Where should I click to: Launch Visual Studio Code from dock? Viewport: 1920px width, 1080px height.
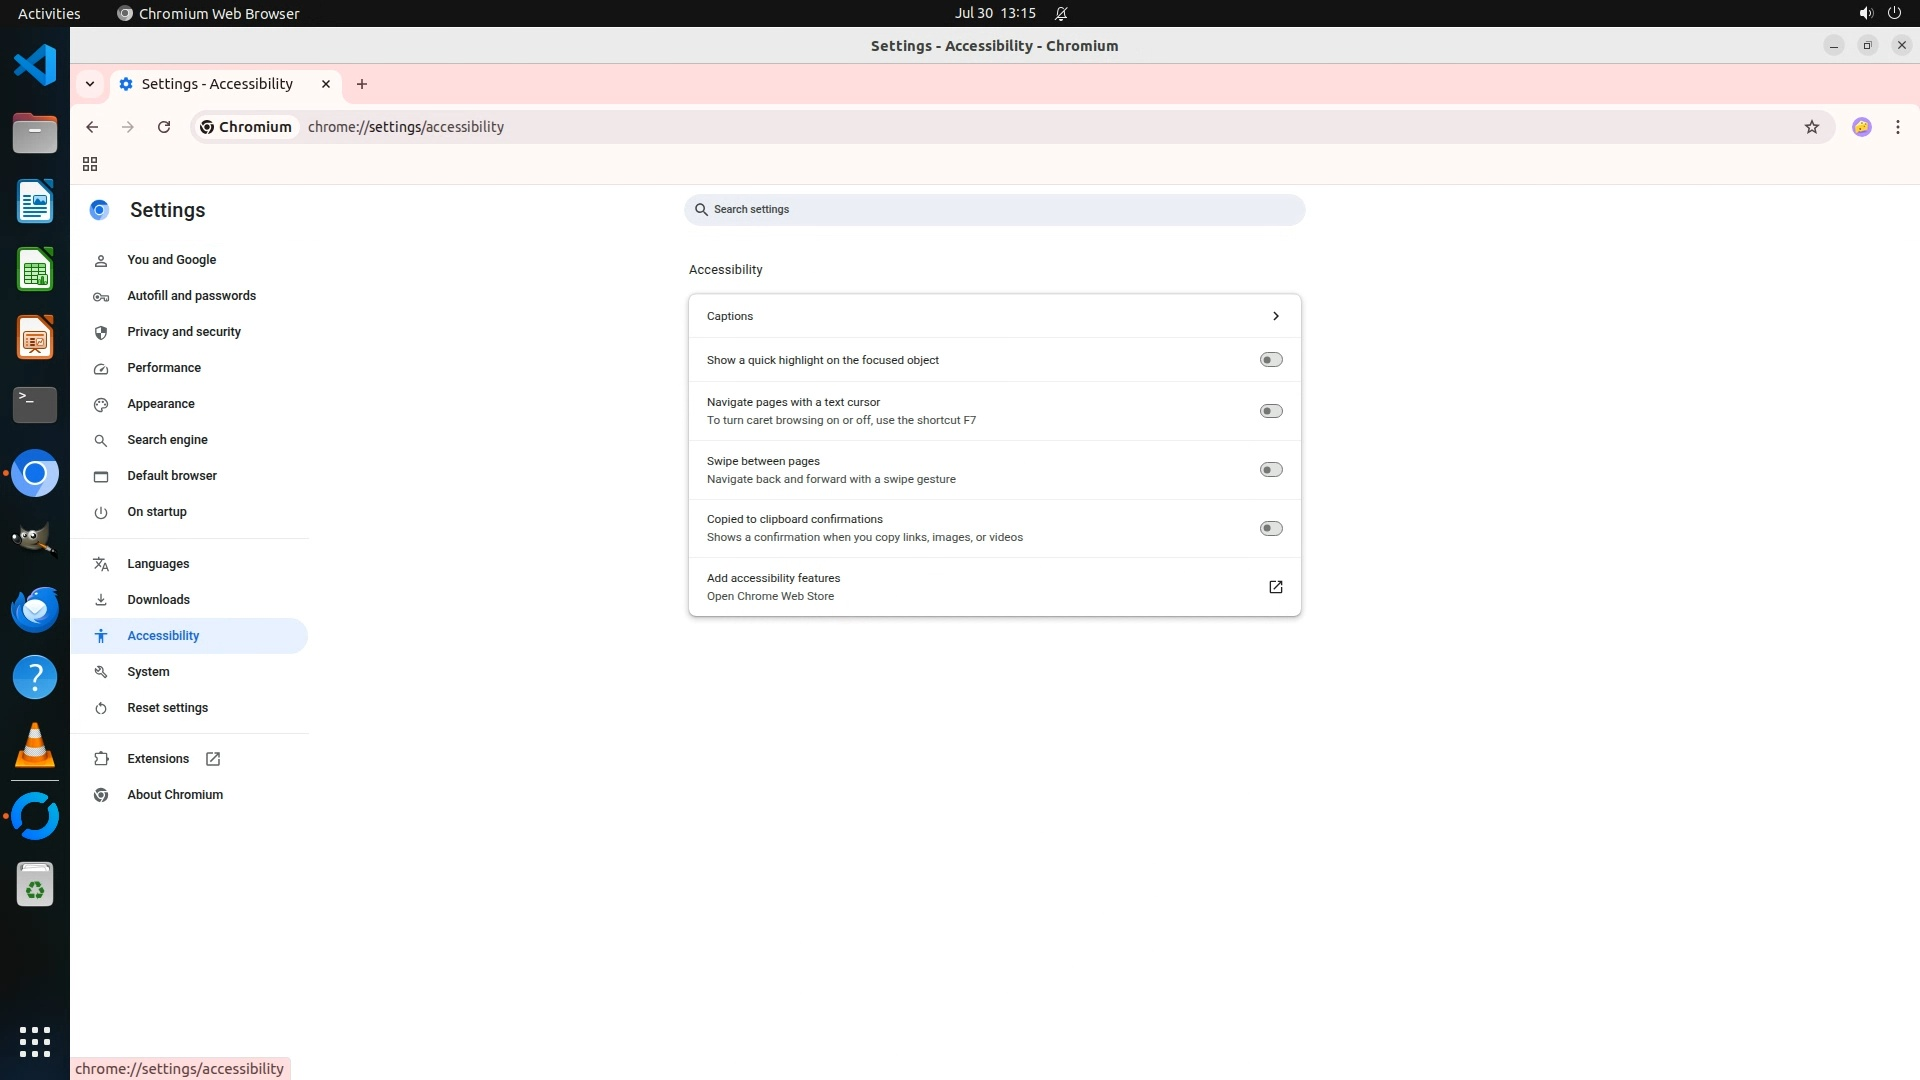coord(35,66)
